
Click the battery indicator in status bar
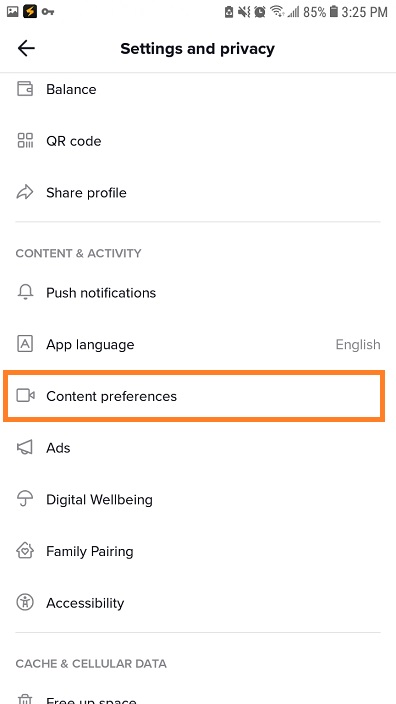pyautogui.click(x=333, y=12)
